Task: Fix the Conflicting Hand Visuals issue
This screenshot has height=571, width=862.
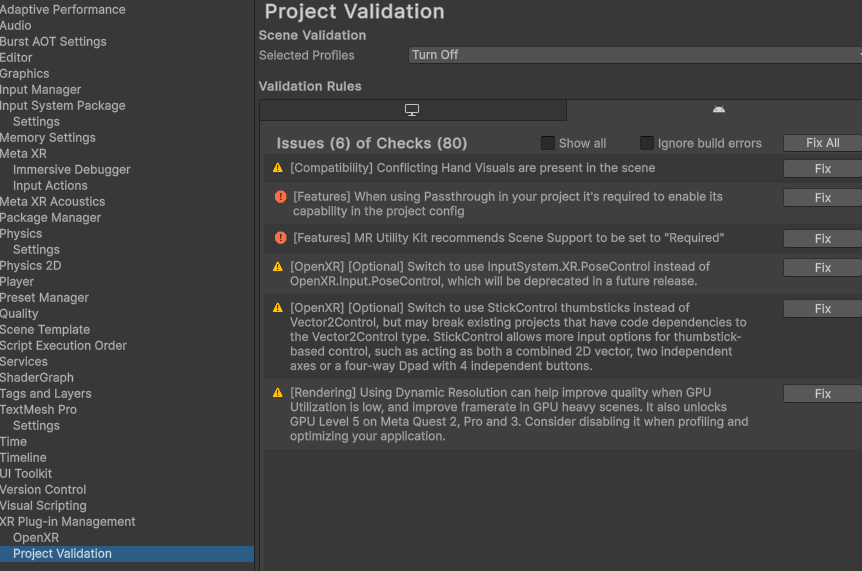Action: pos(822,169)
